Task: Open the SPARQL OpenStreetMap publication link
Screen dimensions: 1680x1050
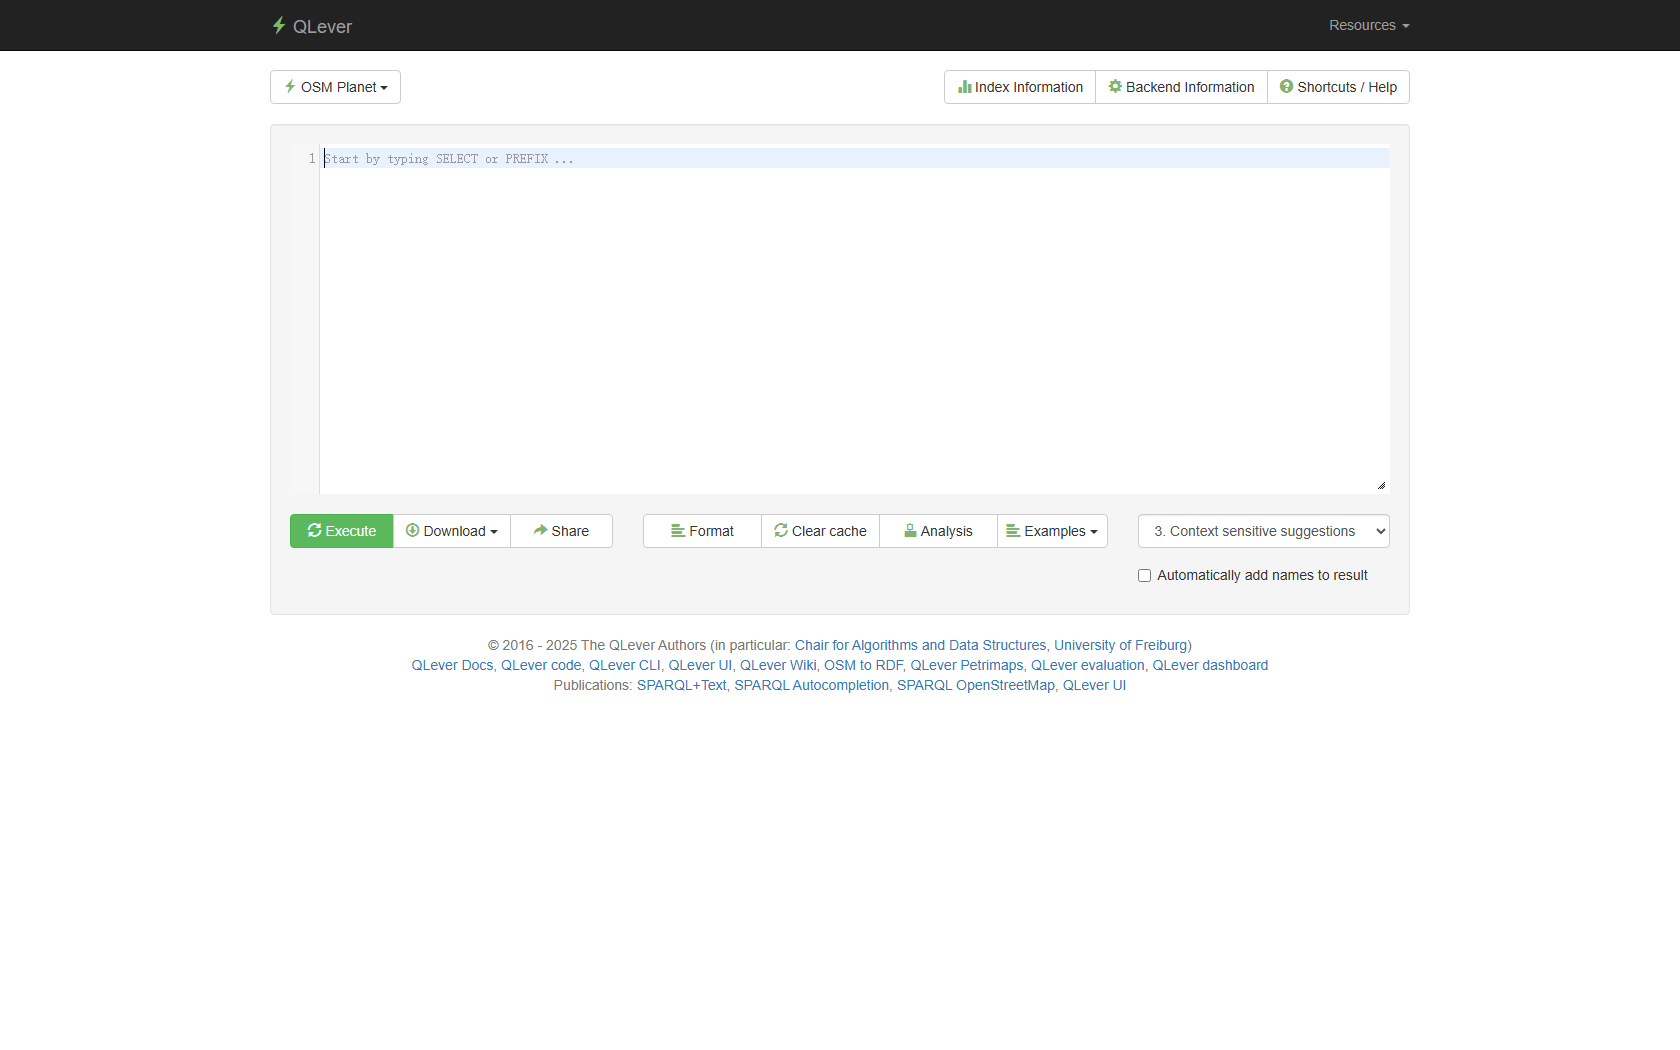Action: tap(975, 685)
